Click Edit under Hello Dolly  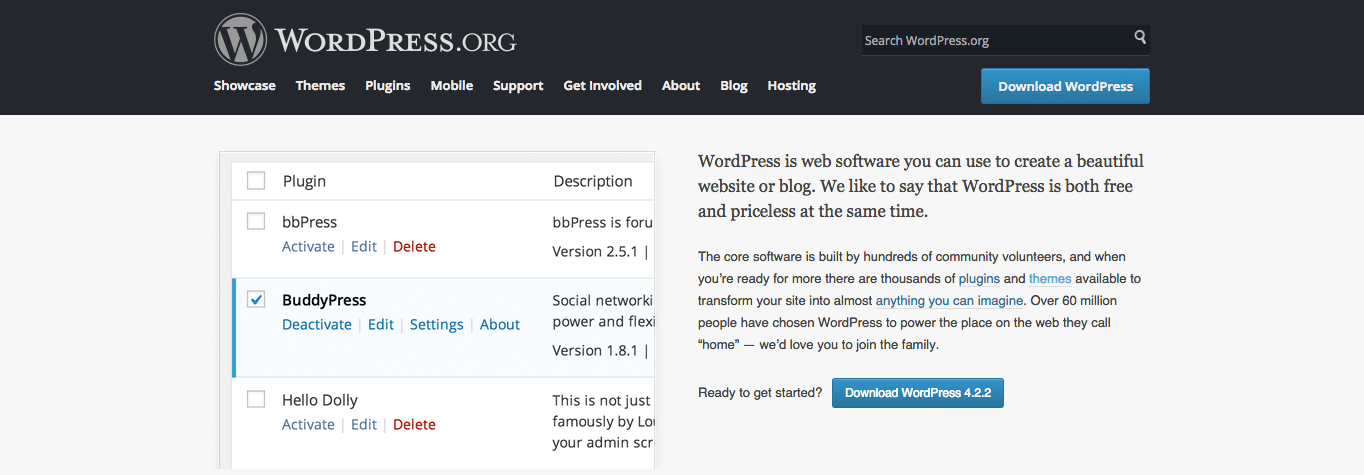pos(364,425)
